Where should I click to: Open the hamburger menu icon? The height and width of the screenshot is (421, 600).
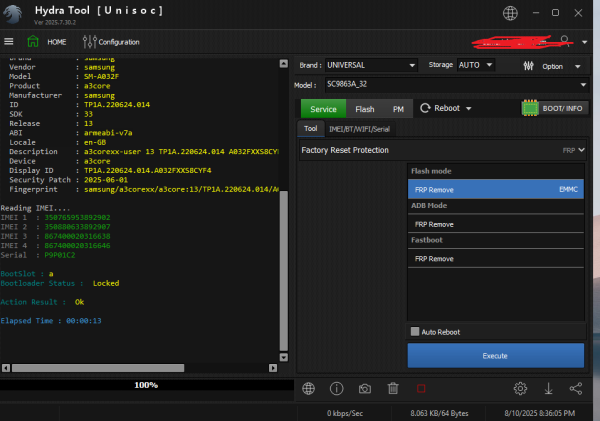point(8,41)
